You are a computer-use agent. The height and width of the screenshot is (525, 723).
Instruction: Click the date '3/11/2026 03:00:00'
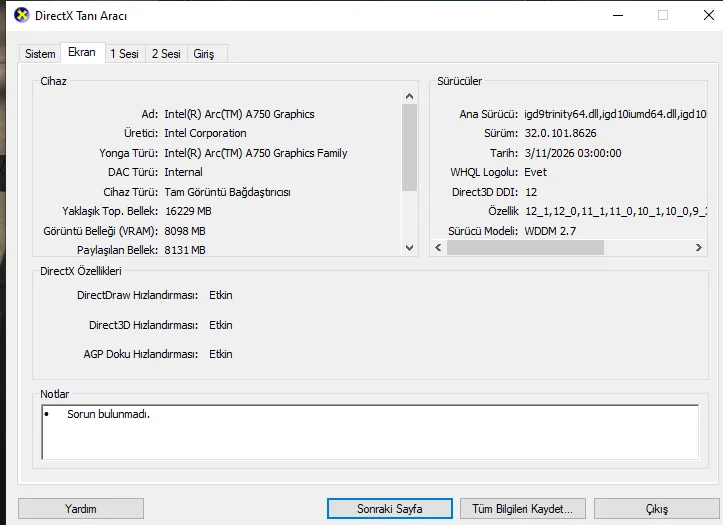point(573,153)
